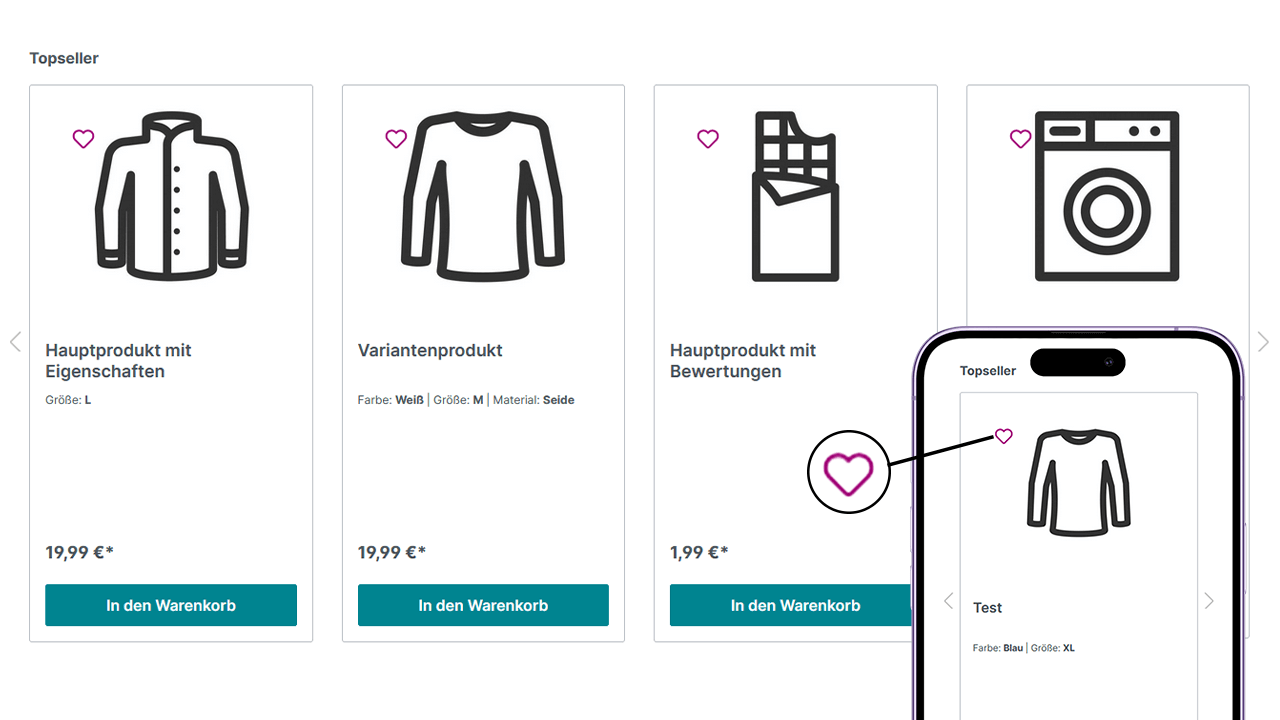
Task: Click the heart icon on the washing machine product
Action: pyautogui.click(x=1020, y=139)
